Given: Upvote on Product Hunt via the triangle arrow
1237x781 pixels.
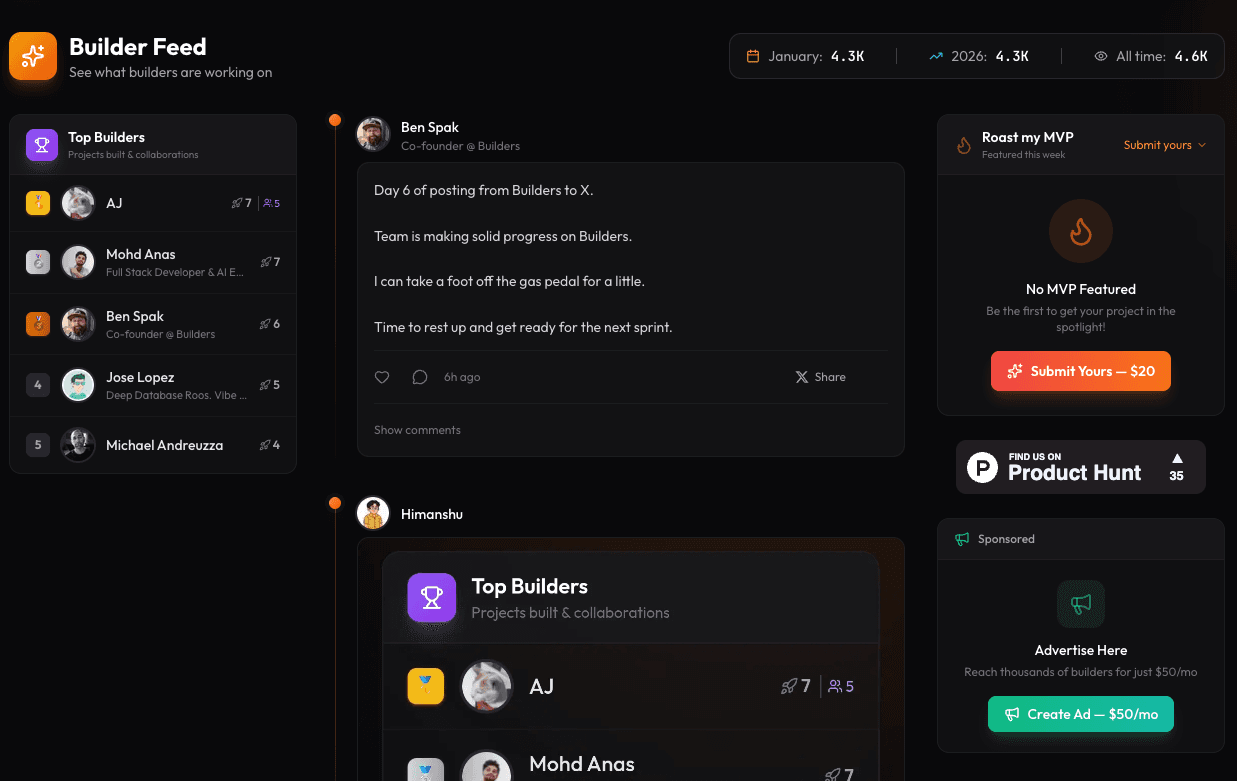Looking at the screenshot, I should click(x=1177, y=458).
